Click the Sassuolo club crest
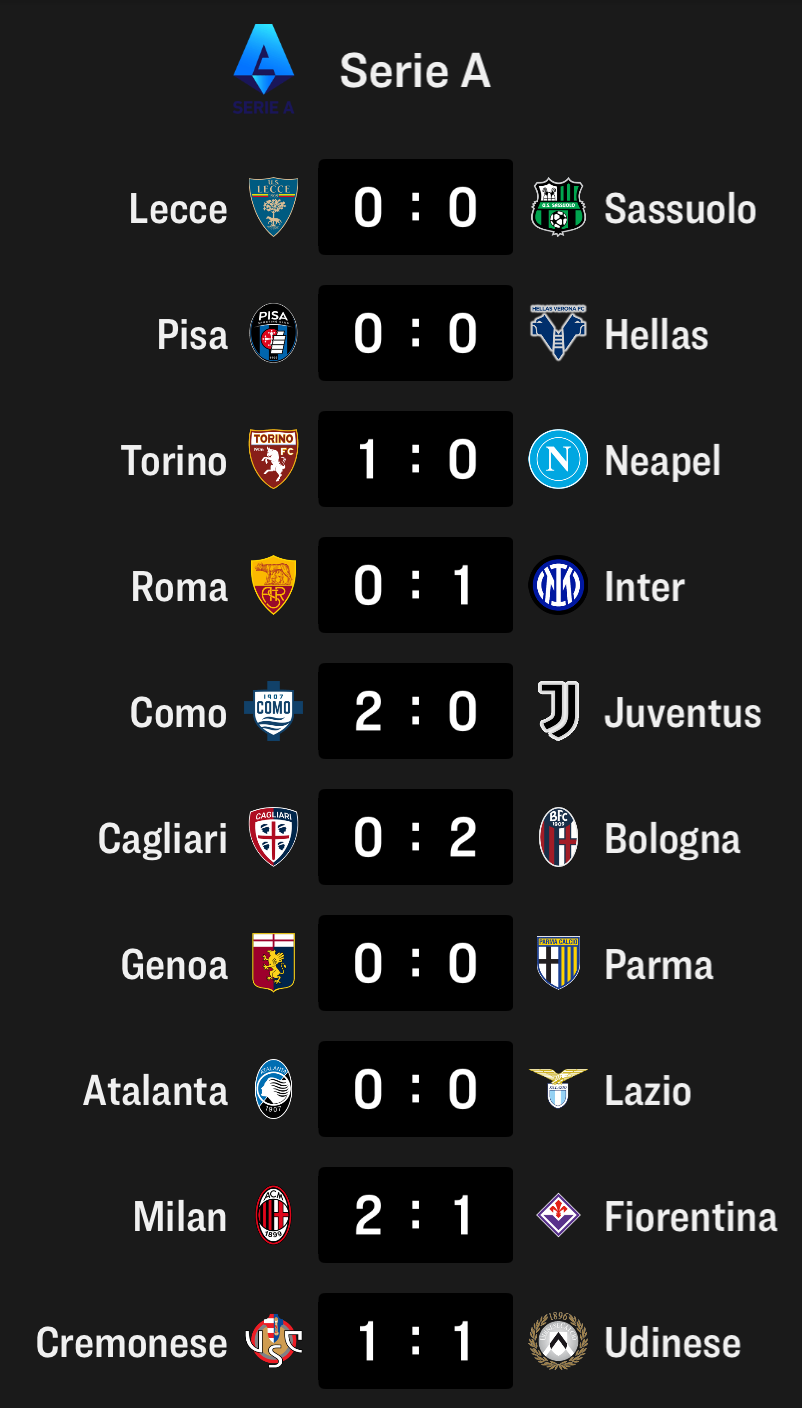802x1408 pixels. pos(557,207)
